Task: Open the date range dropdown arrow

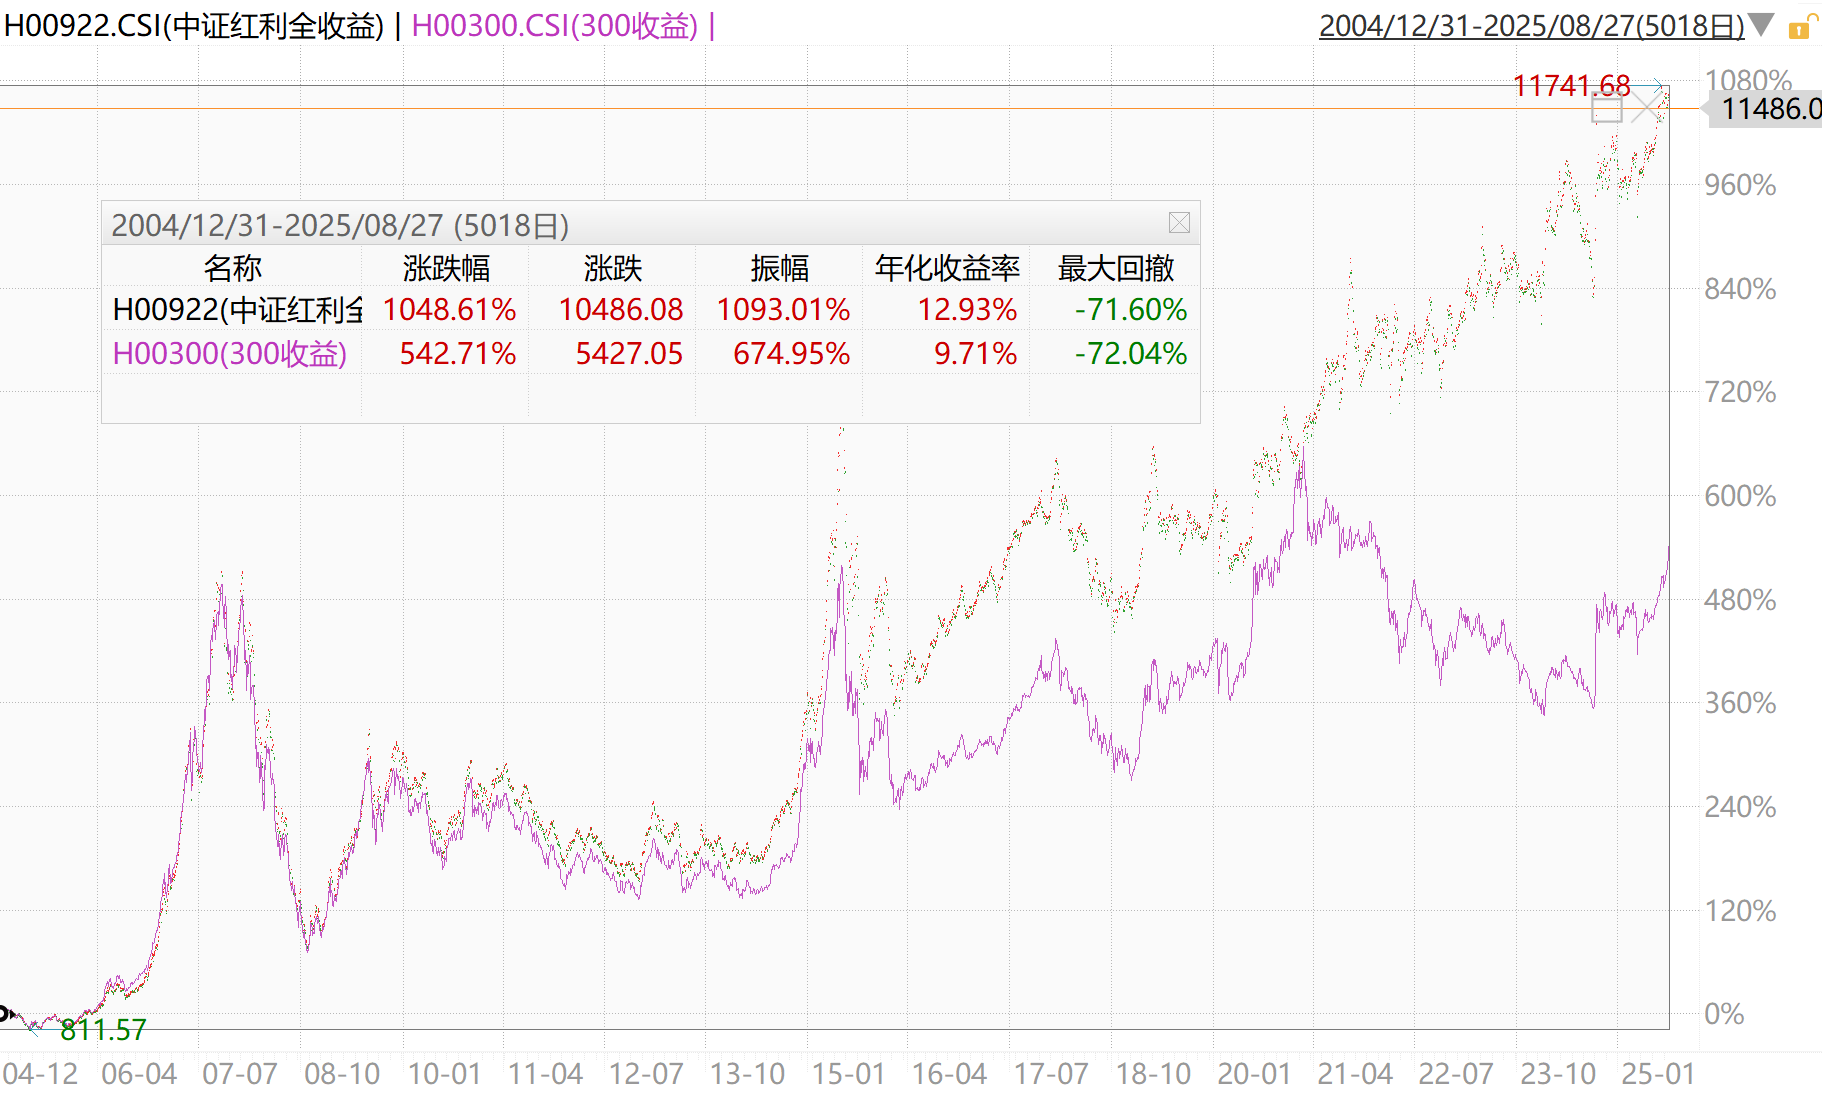Action: pyautogui.click(x=1761, y=25)
